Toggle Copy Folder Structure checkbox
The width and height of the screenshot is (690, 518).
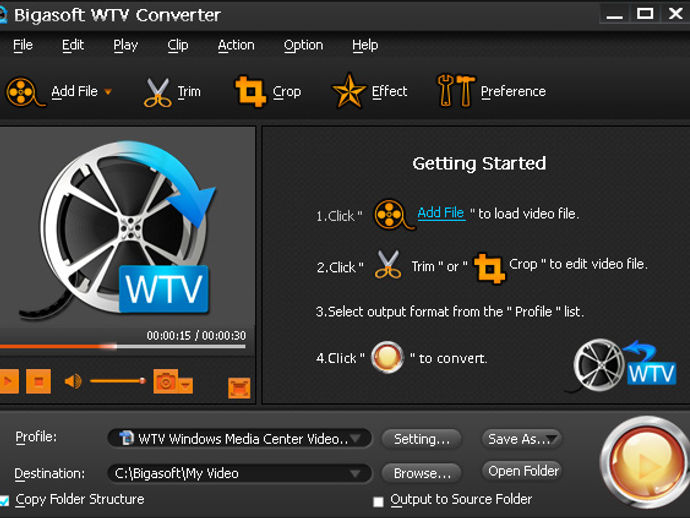tap(4, 500)
